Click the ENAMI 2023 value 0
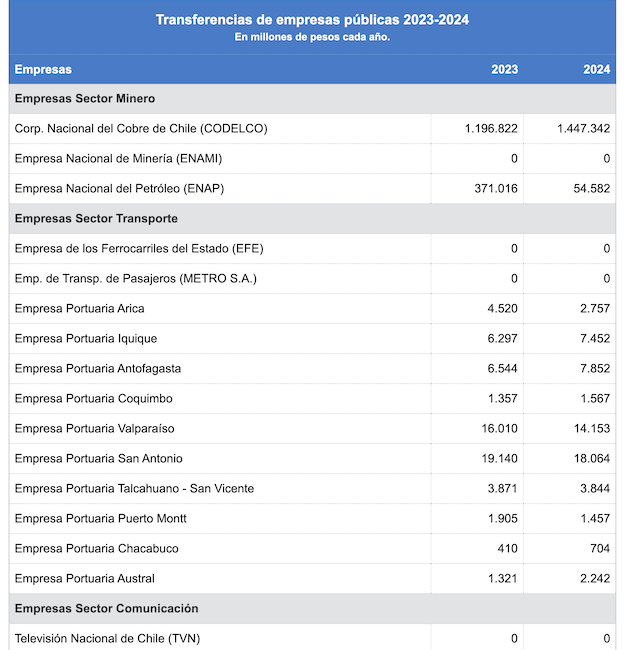Image resolution: width=626 pixels, height=650 pixels. (514, 159)
